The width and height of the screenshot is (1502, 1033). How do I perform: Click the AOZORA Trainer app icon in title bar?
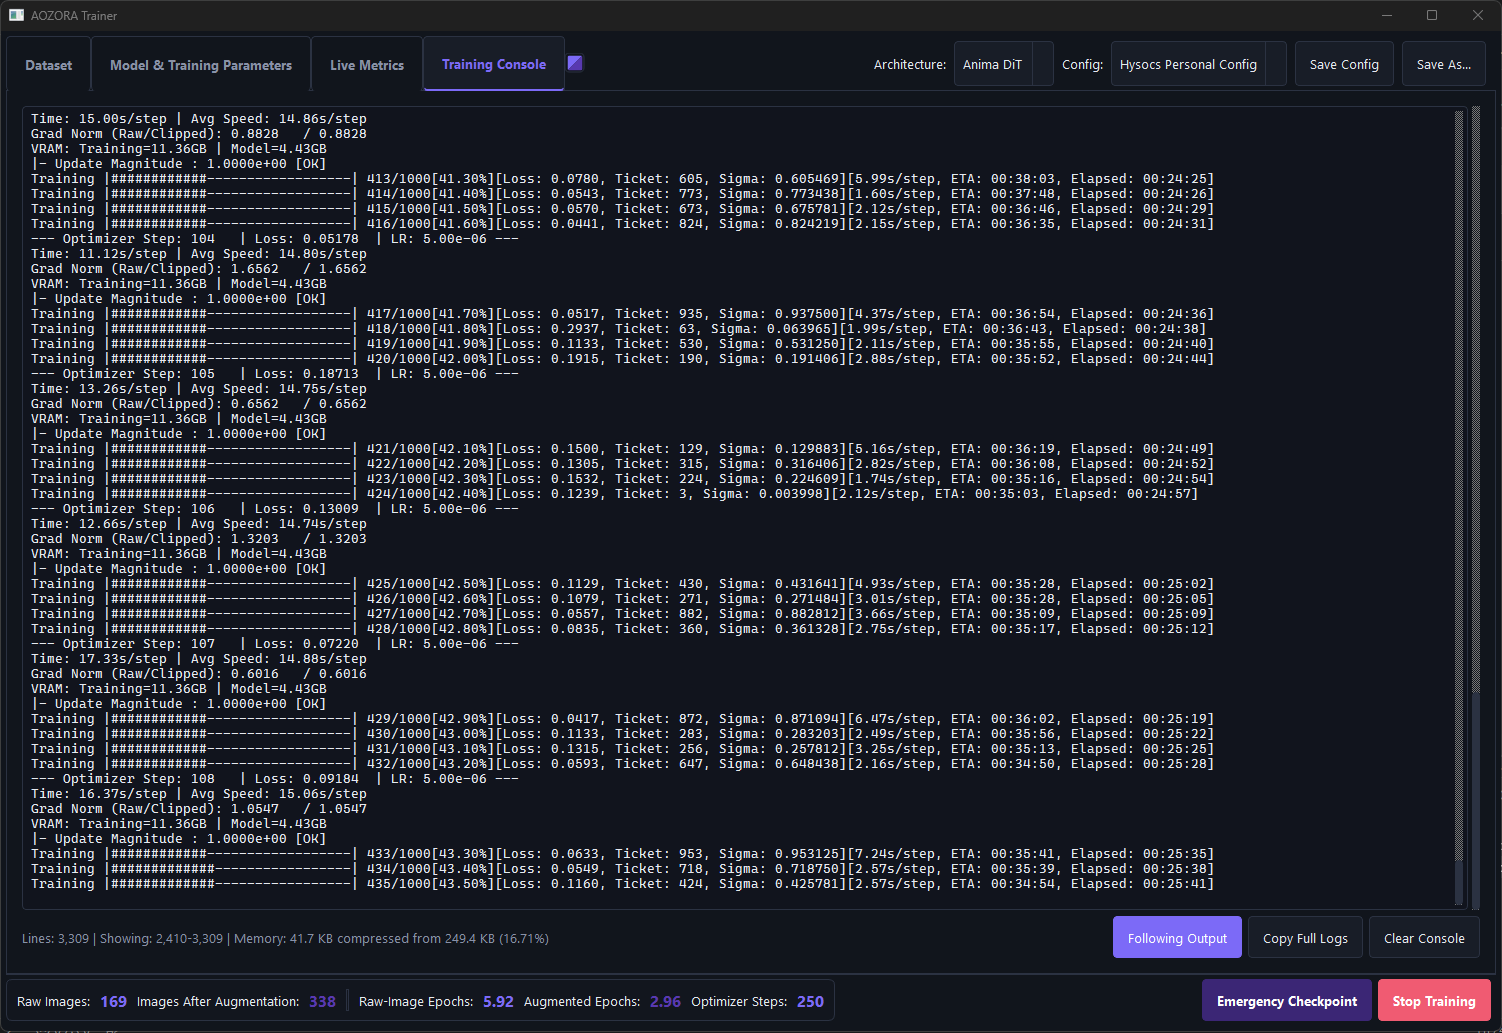(x=16, y=15)
